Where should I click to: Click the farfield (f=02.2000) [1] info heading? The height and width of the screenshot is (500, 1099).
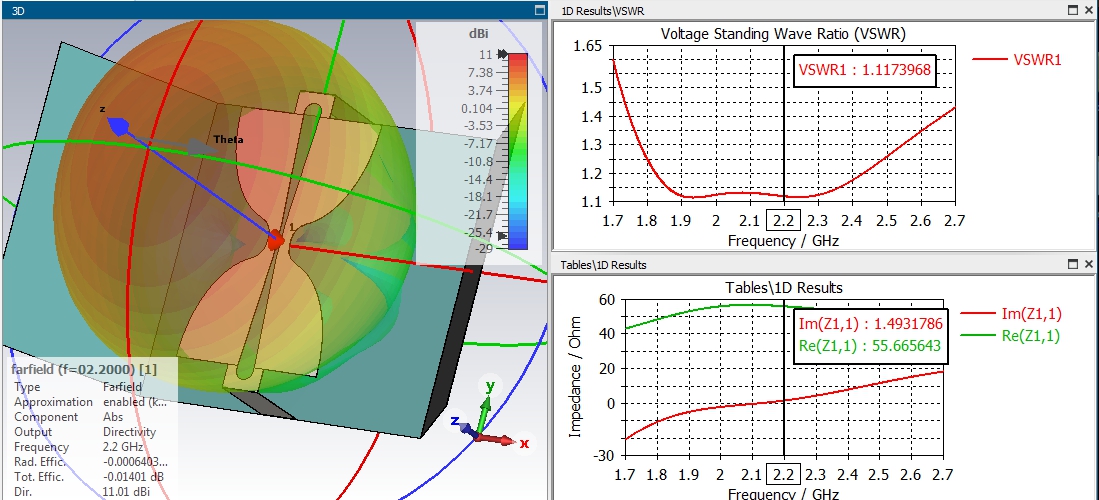(84, 370)
